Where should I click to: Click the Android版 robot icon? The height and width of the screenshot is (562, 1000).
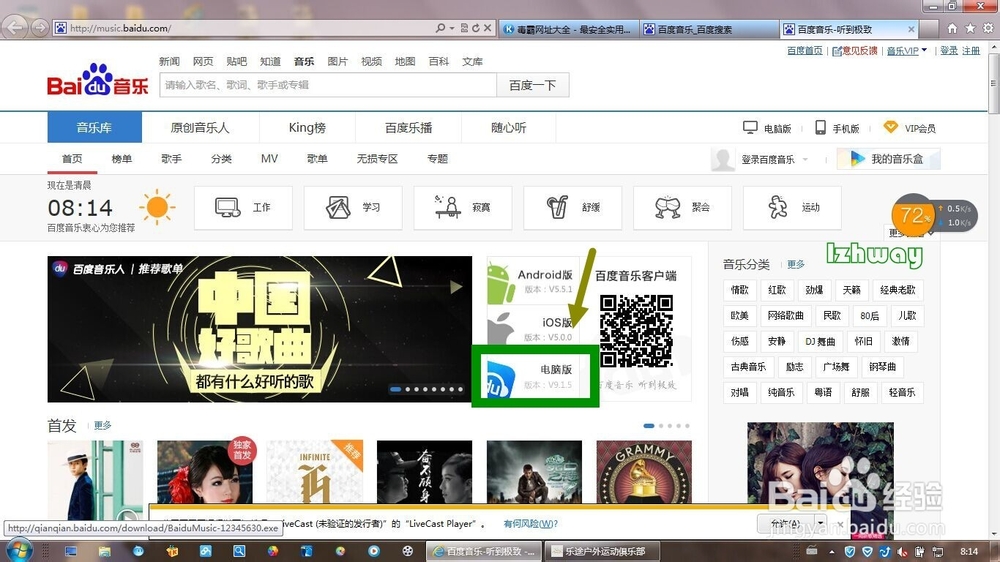[501, 284]
